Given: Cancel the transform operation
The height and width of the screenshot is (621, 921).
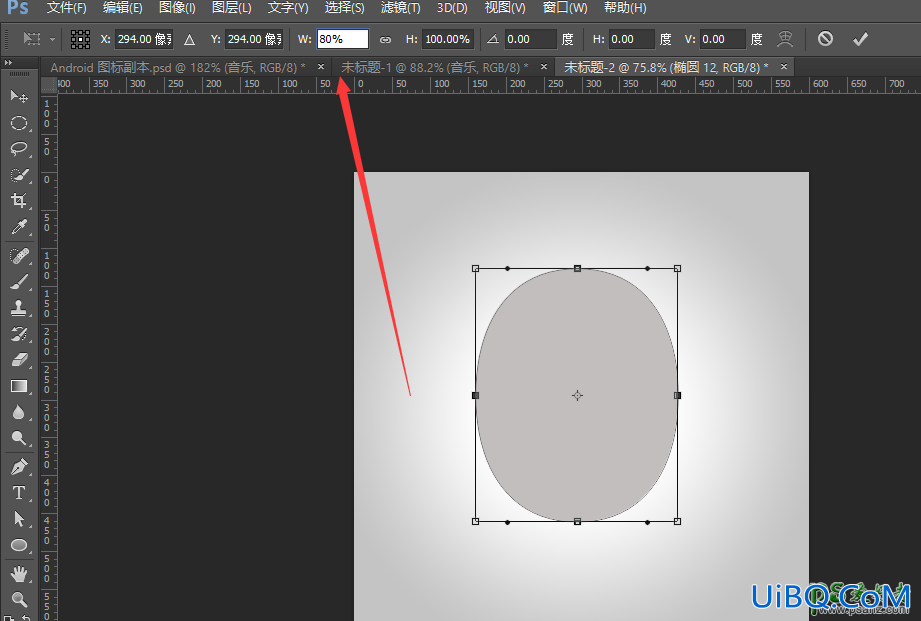Looking at the screenshot, I should pos(825,39).
